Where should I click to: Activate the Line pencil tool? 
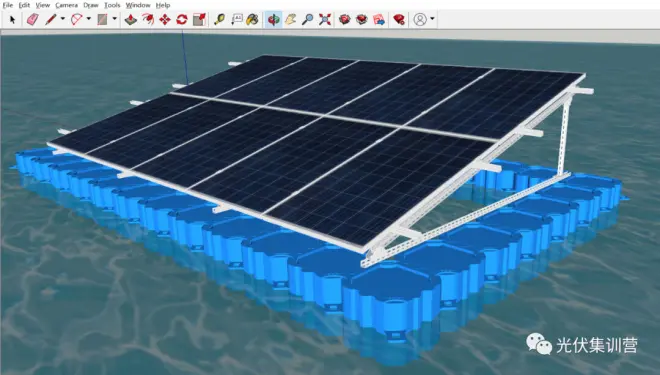click(x=51, y=19)
